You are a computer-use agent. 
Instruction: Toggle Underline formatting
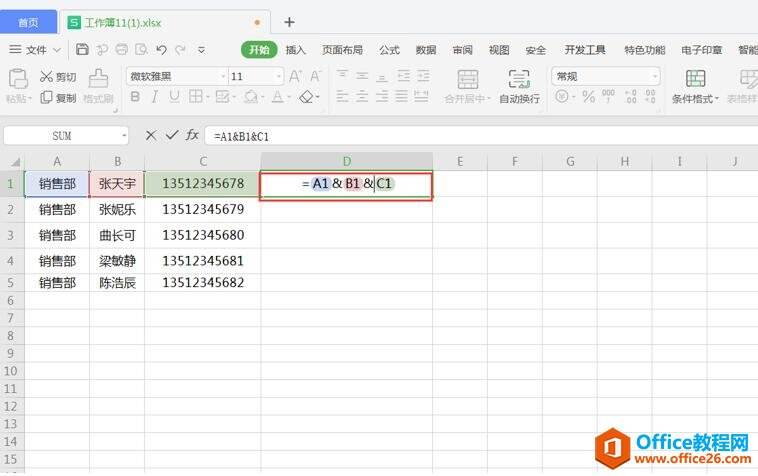175,97
